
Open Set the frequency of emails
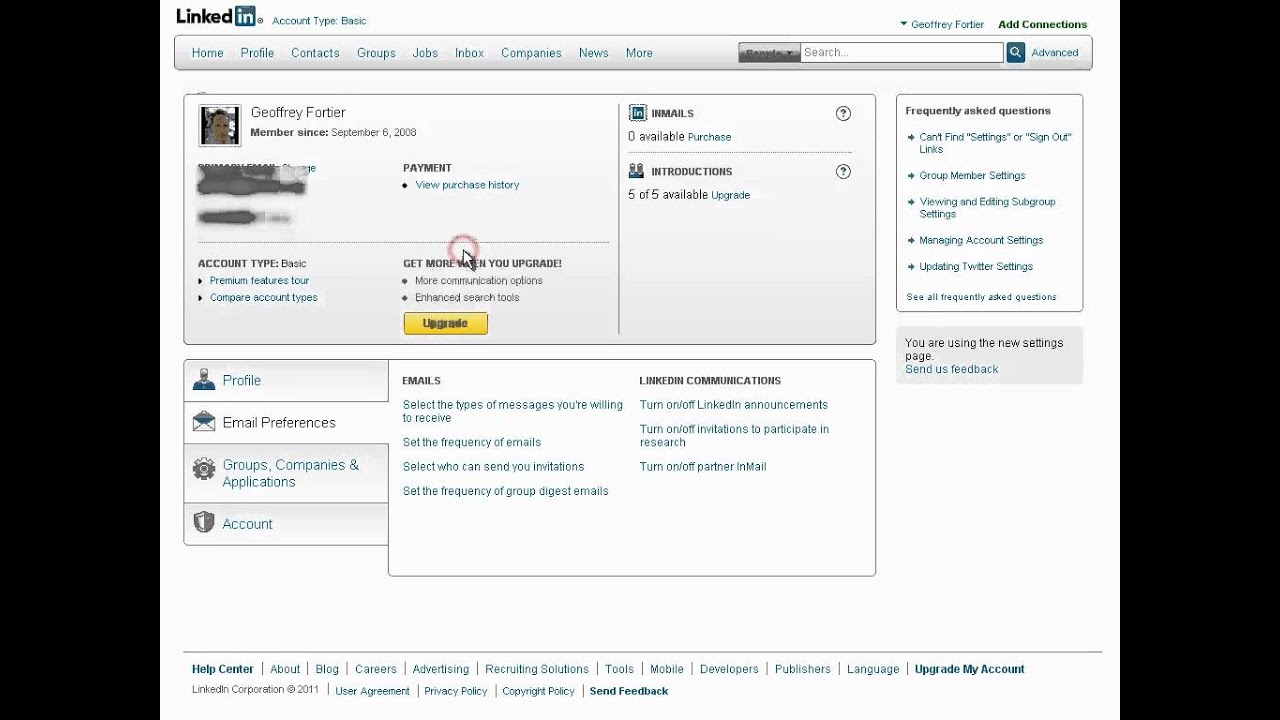tap(472, 442)
